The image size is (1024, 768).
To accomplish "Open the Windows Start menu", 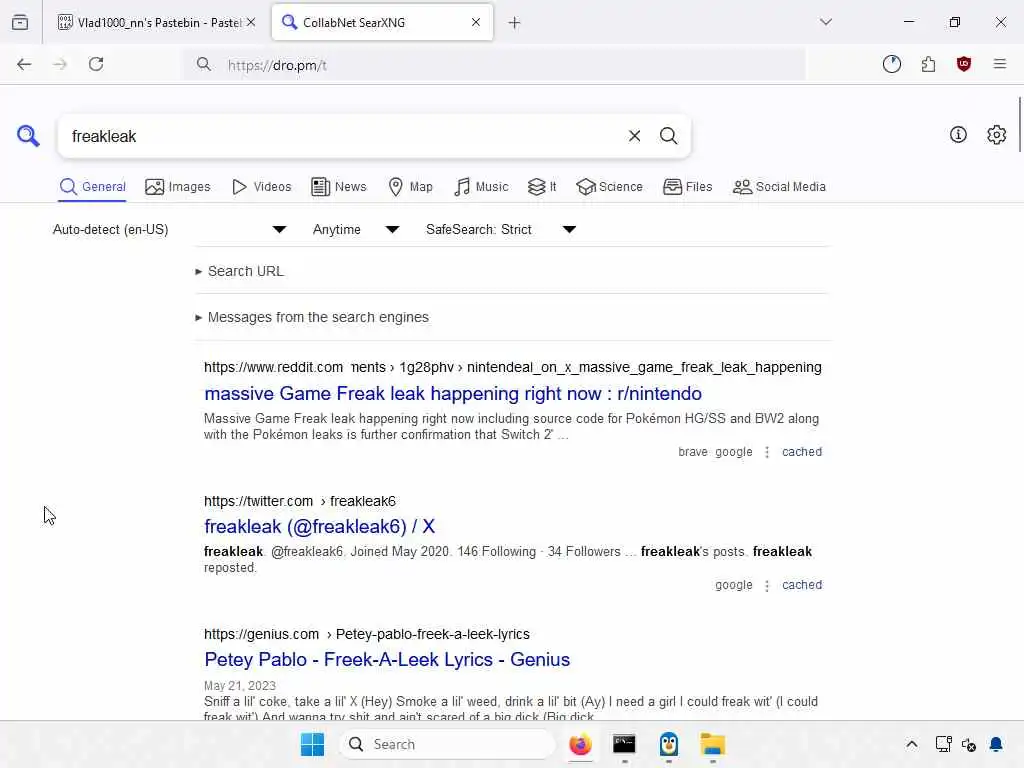I will point(312,744).
